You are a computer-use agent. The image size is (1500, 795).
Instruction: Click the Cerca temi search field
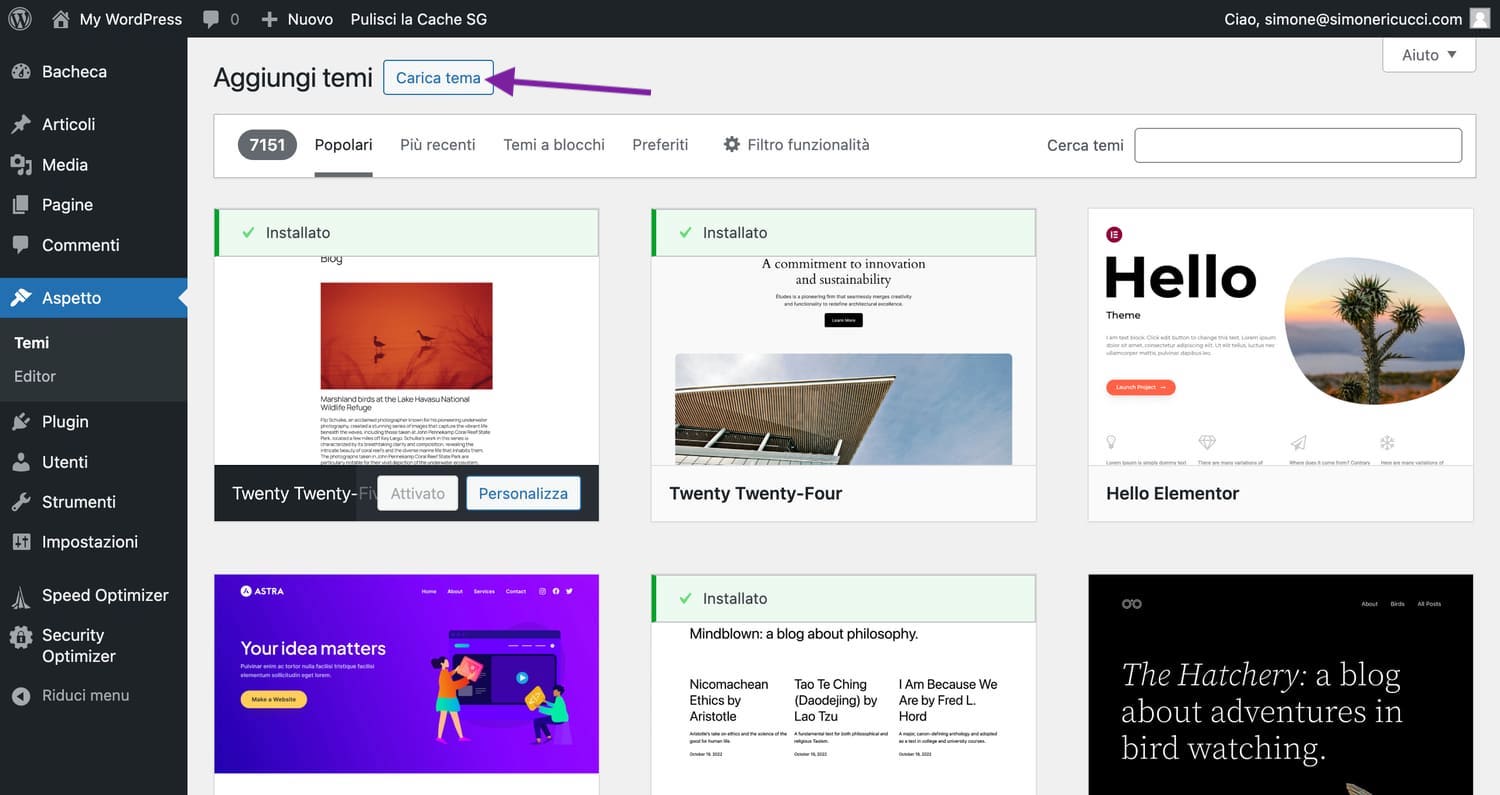coord(1298,145)
